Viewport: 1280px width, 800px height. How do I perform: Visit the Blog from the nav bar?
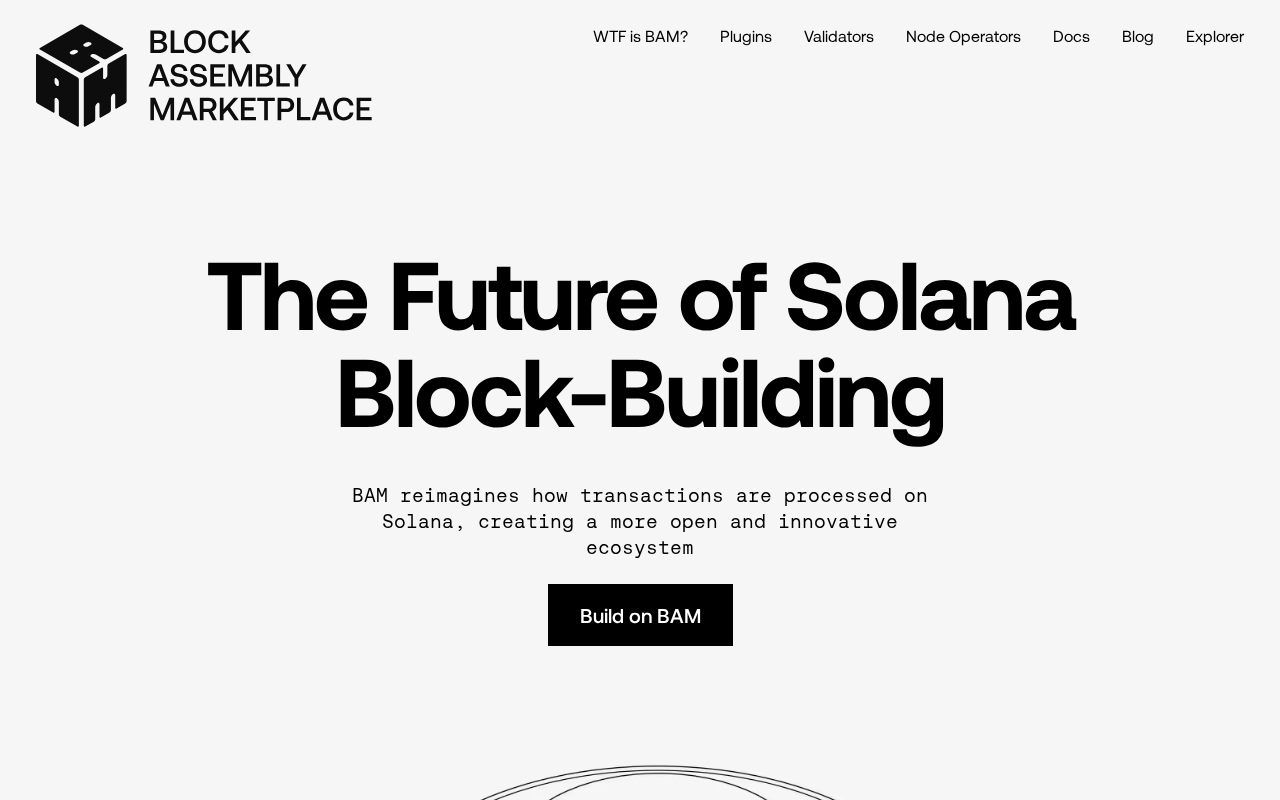[x=1138, y=37]
